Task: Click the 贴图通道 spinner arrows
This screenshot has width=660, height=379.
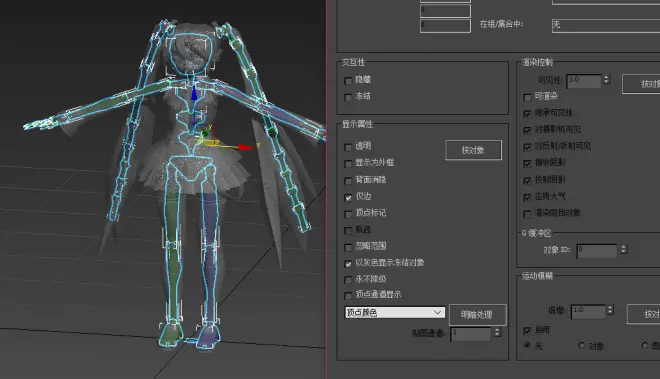Action: [x=497, y=332]
